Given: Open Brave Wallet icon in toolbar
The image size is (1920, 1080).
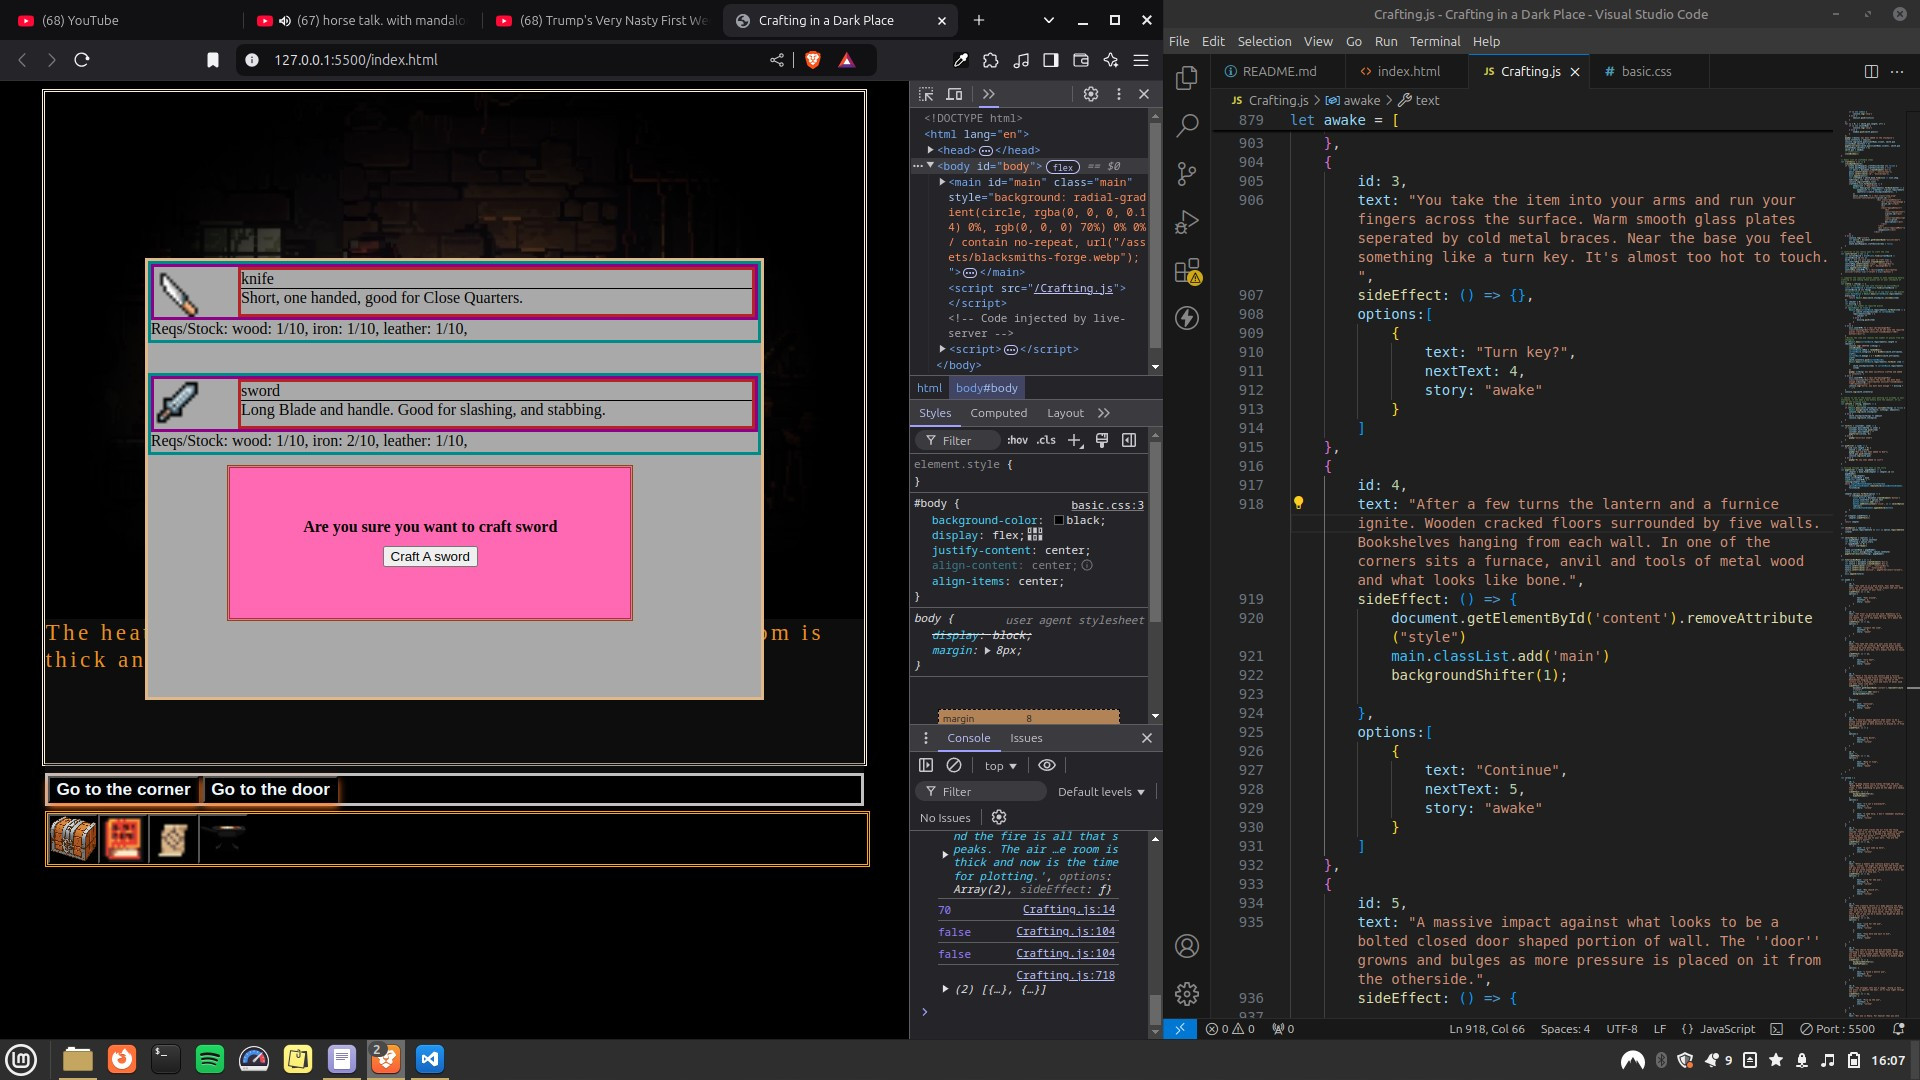Looking at the screenshot, I should [x=1081, y=60].
